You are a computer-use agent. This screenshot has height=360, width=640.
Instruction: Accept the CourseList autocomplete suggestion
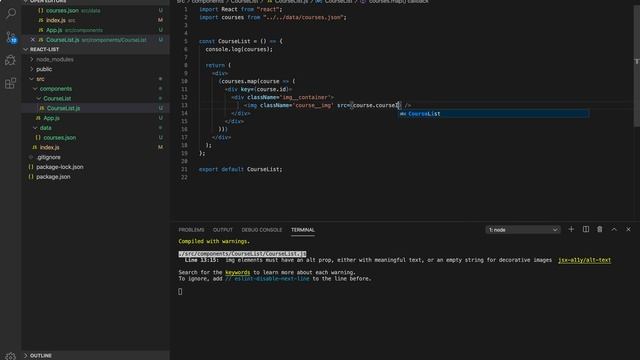click(493, 114)
